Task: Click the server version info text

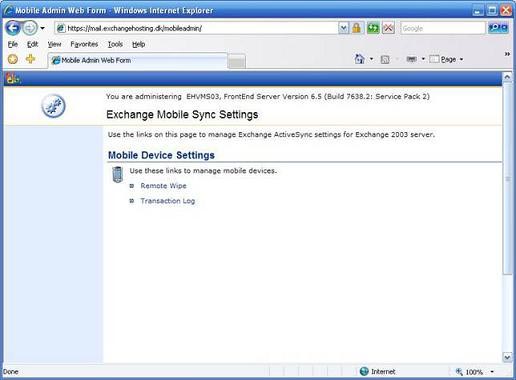Action: coord(268,97)
